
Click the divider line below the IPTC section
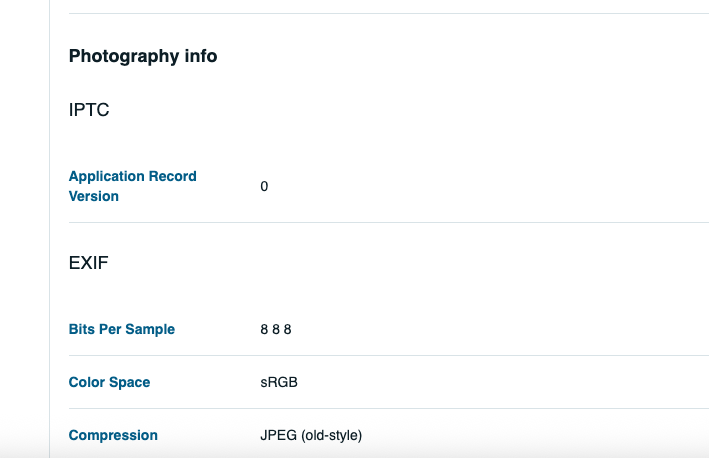click(x=380, y=222)
